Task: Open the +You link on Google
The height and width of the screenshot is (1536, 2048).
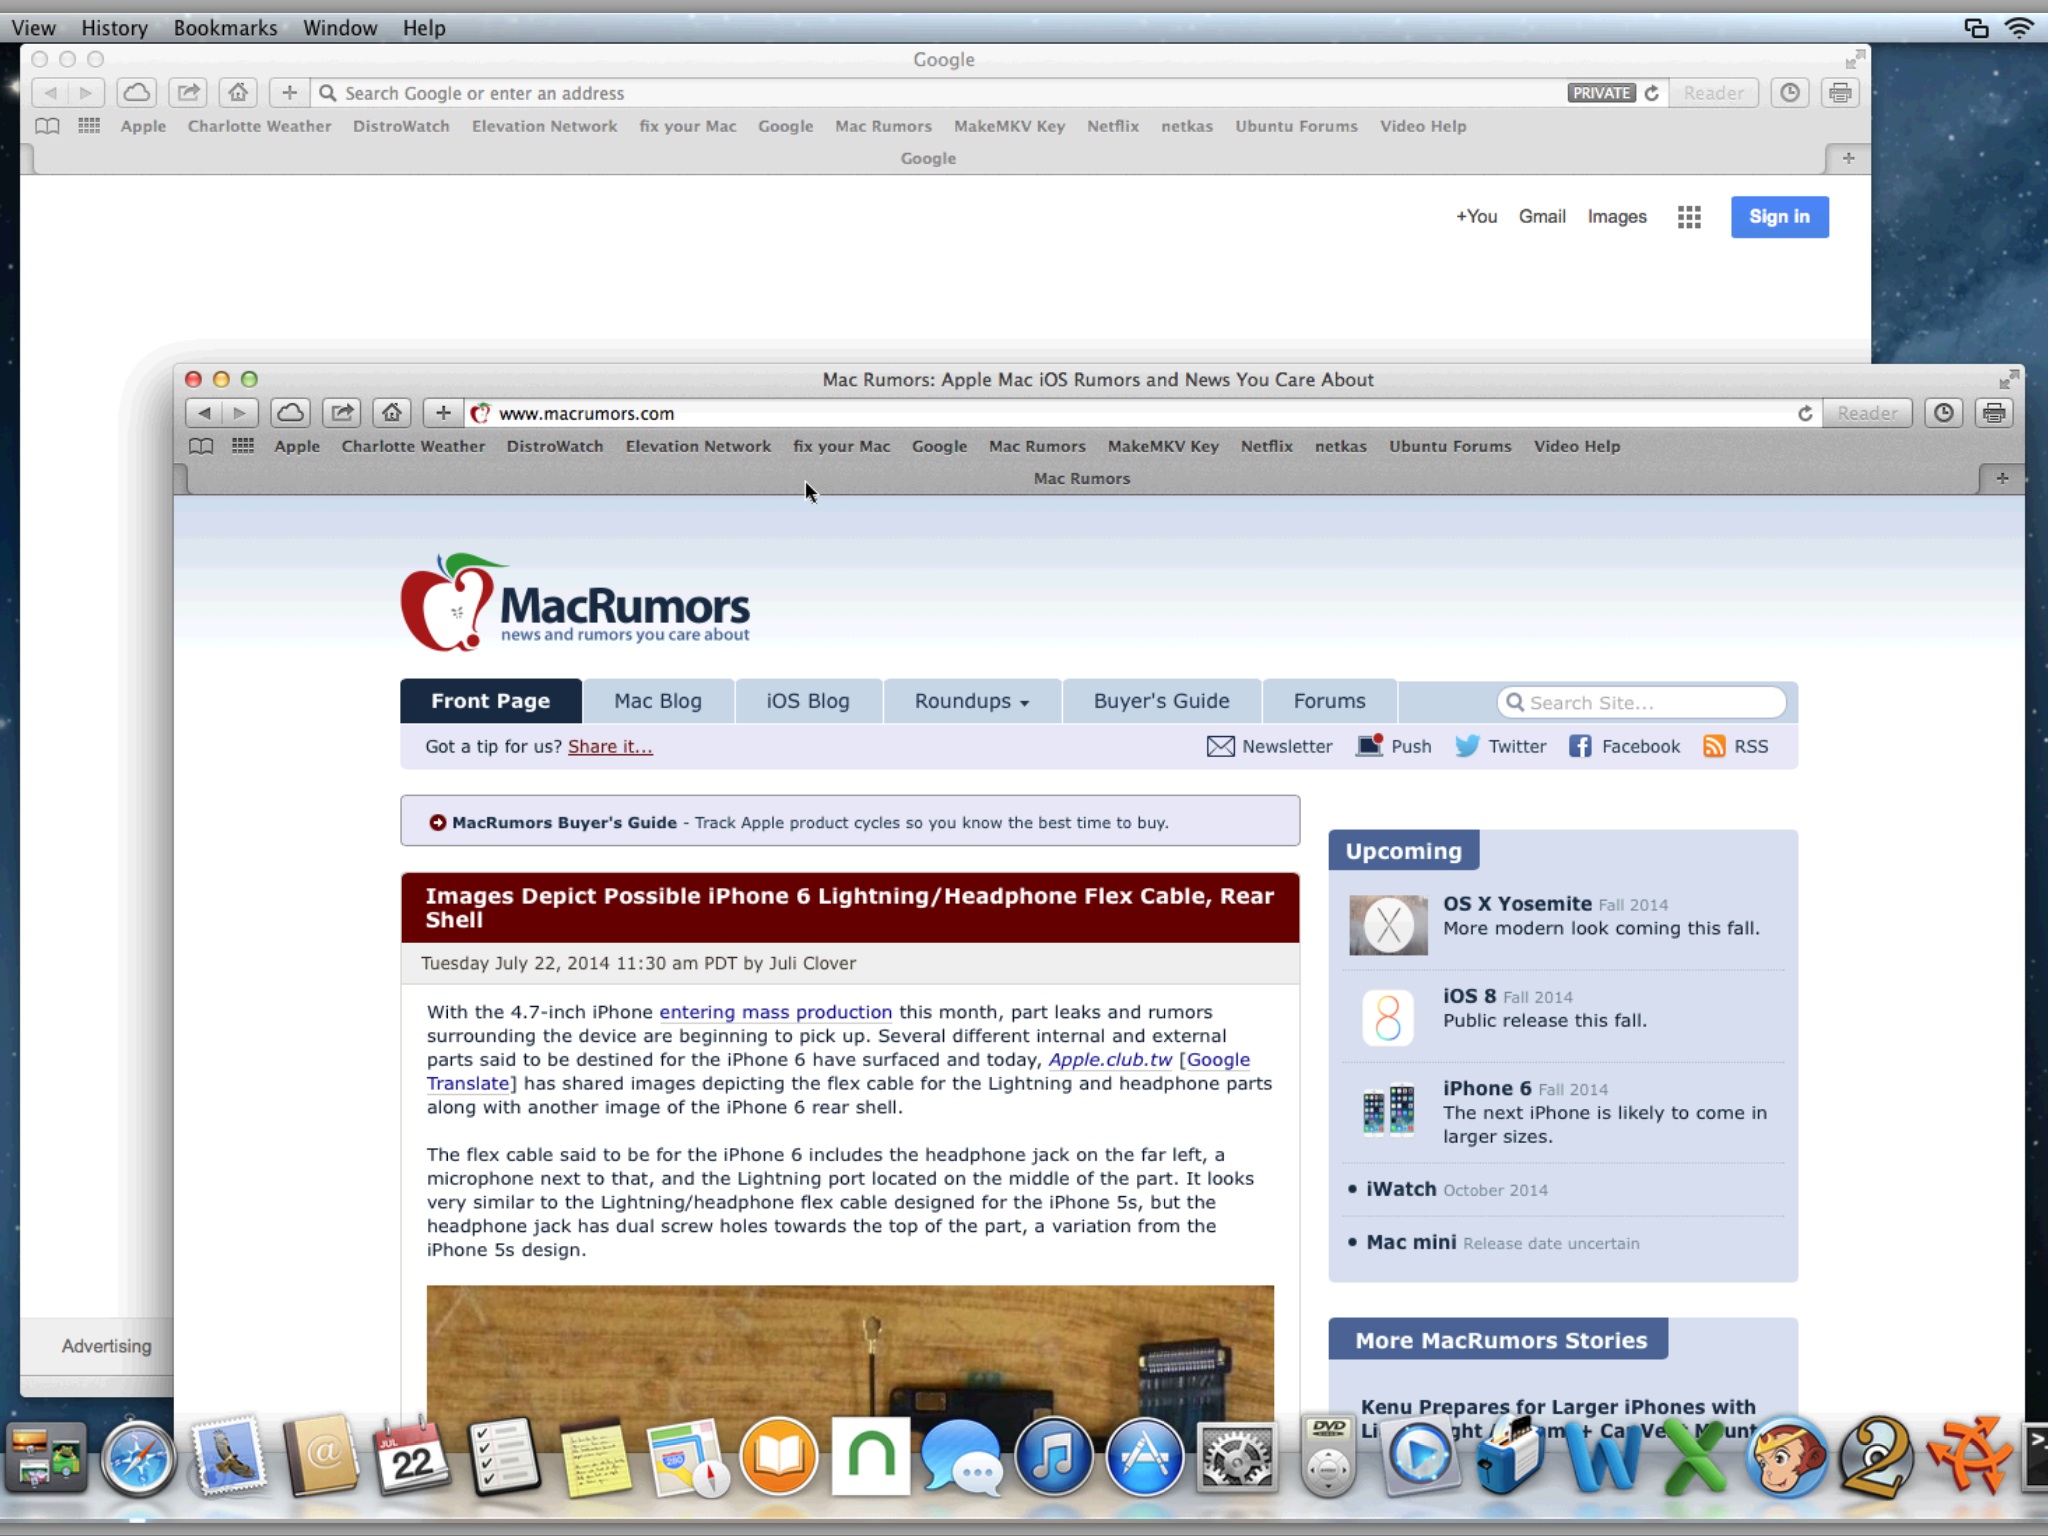Action: (x=1476, y=217)
